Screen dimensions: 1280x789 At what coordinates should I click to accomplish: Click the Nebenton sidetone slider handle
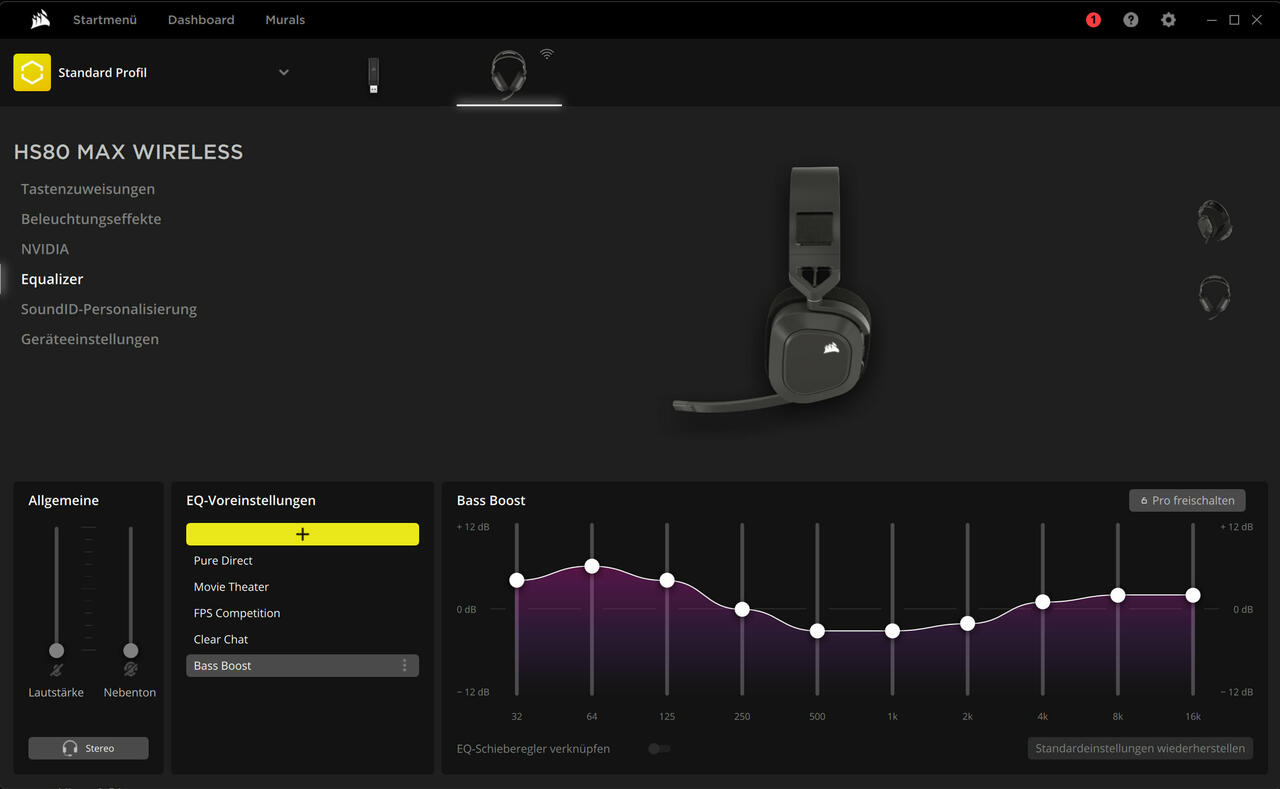[x=130, y=650]
